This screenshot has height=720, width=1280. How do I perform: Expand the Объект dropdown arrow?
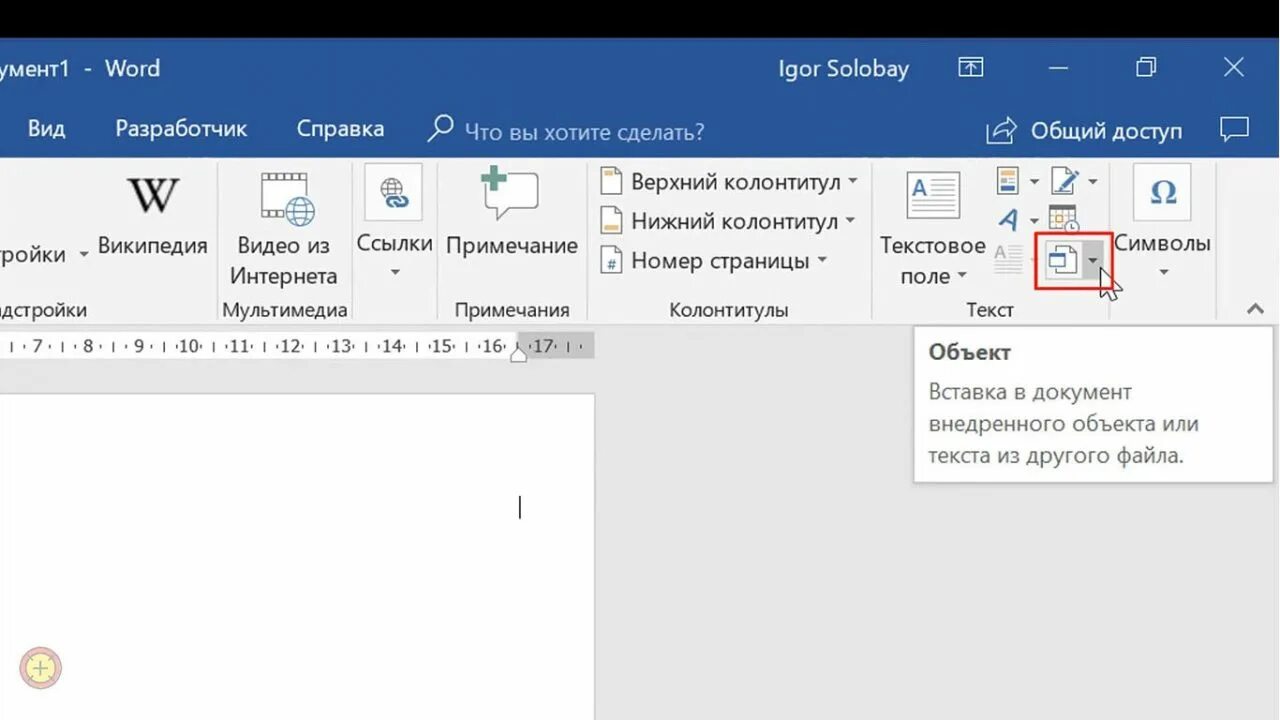pyautogui.click(x=1093, y=261)
